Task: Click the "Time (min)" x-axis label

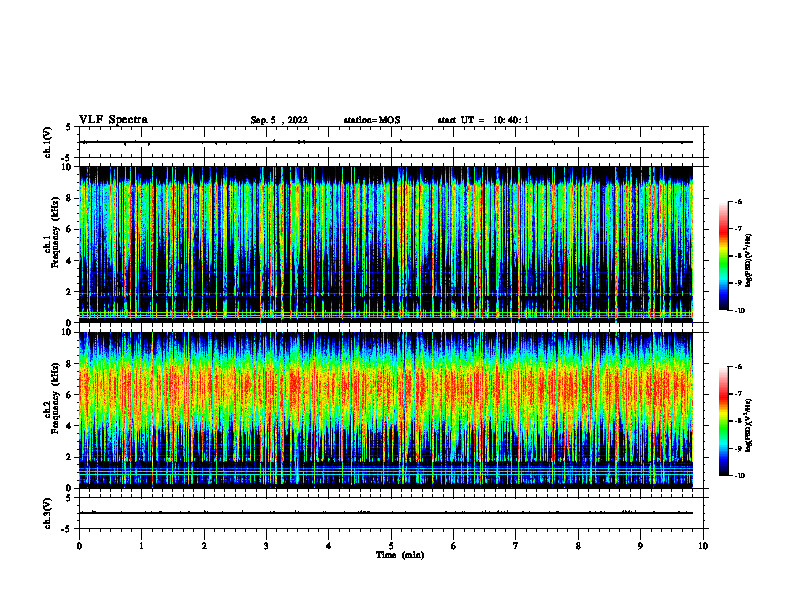Action: pyautogui.click(x=400, y=555)
